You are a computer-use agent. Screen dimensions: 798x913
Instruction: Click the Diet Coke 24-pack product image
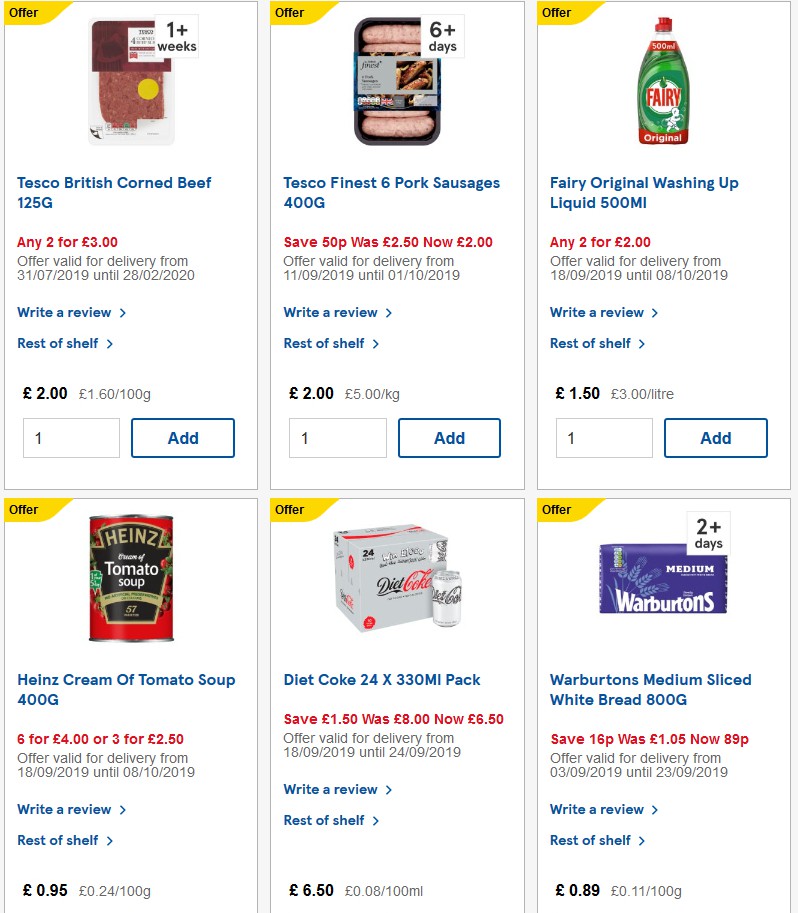coord(398,578)
